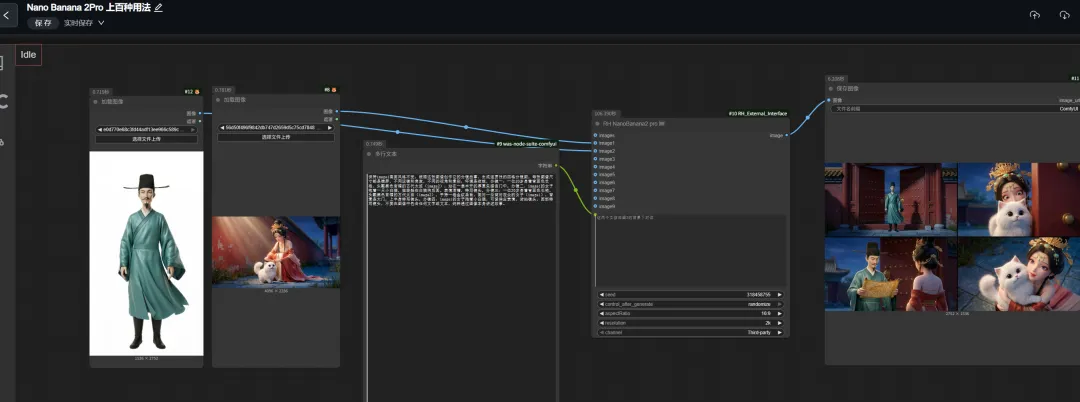This screenshot has height=402, width=1080.
Task: Click refresh icon in left sidebar
Action: pyautogui.click(x=3, y=102)
